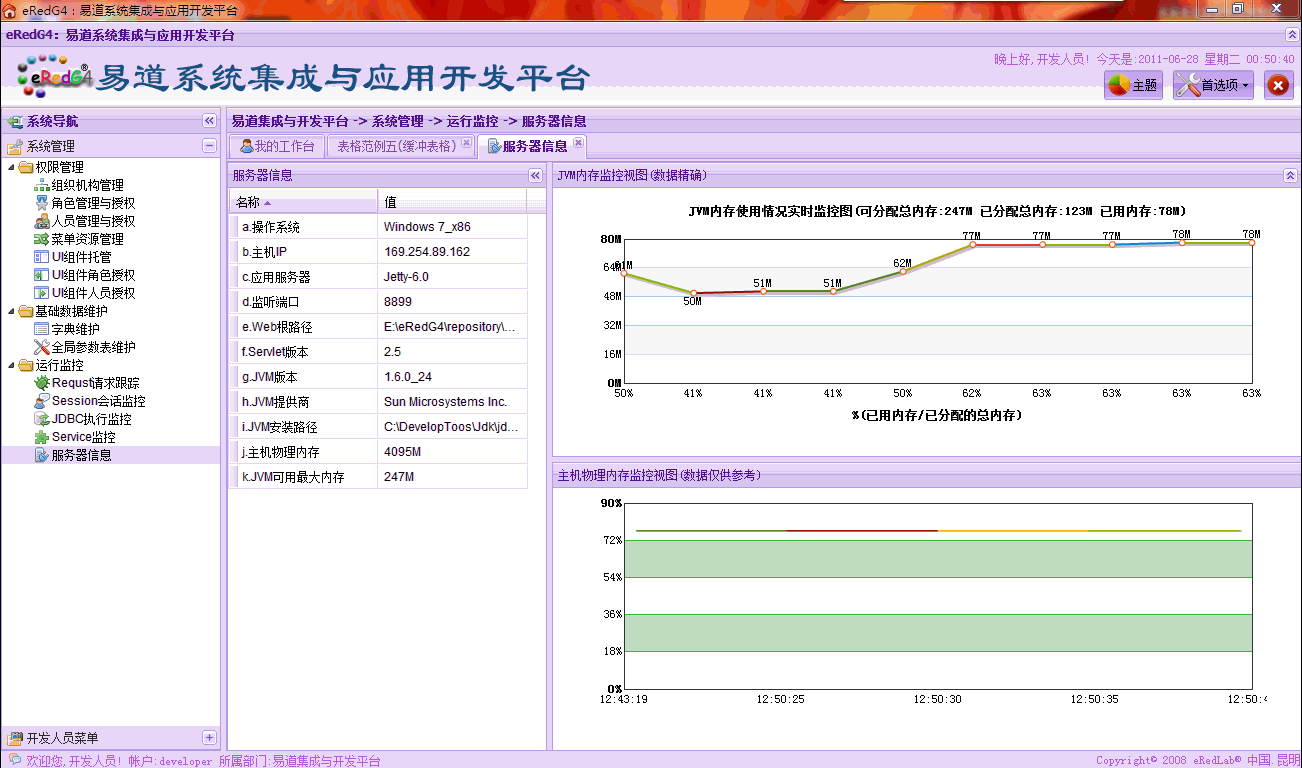Collapse the 系统导航 side panel
The width and height of the screenshot is (1302, 768).
click(x=209, y=121)
